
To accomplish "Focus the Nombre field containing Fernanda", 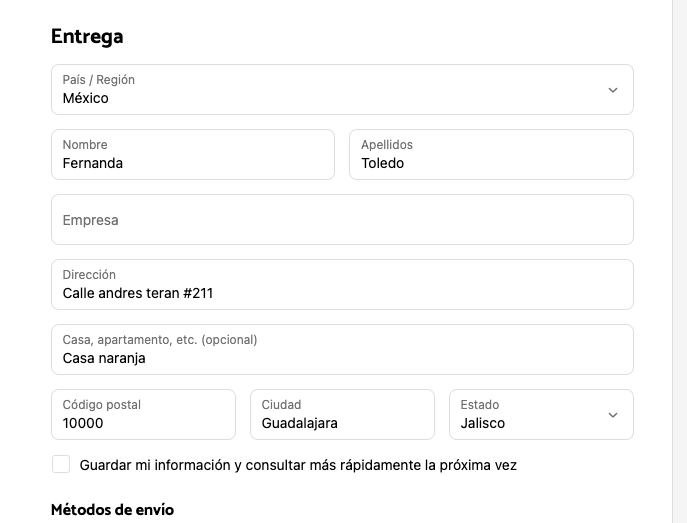I will 192,155.
